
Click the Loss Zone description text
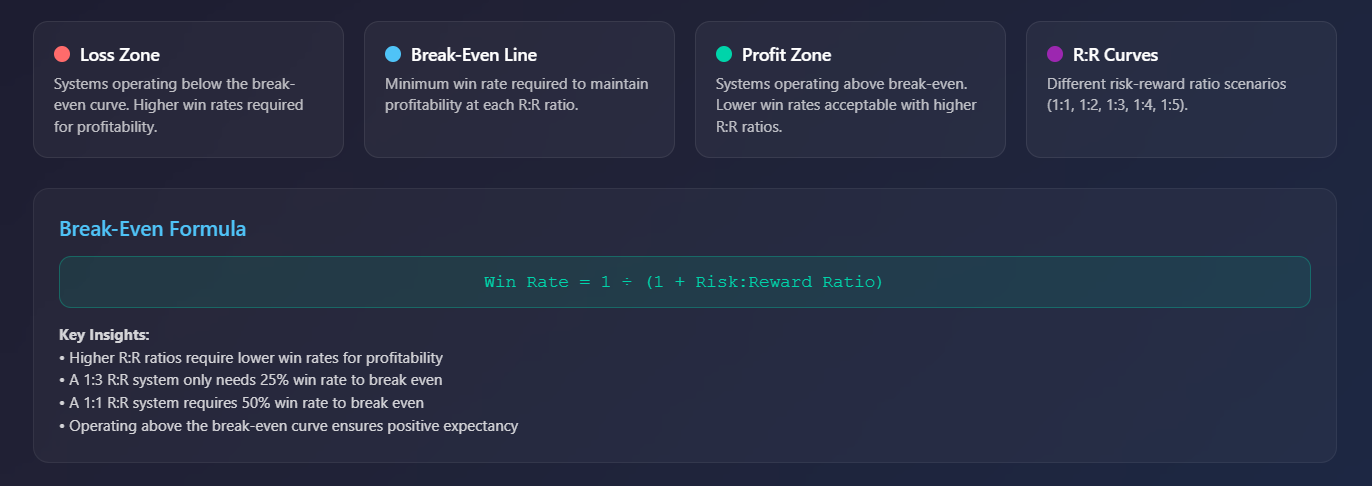pos(180,105)
